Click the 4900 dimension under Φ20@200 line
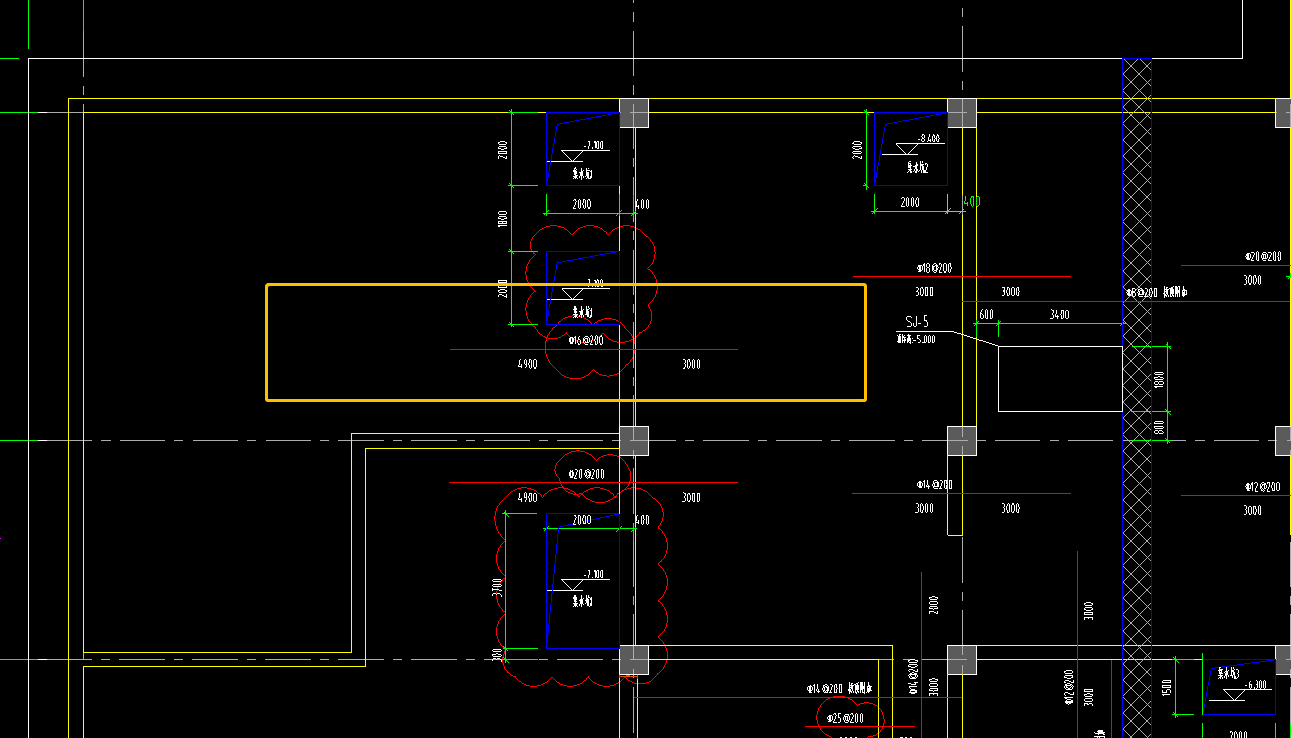This screenshot has width=1291, height=738. pos(527,497)
